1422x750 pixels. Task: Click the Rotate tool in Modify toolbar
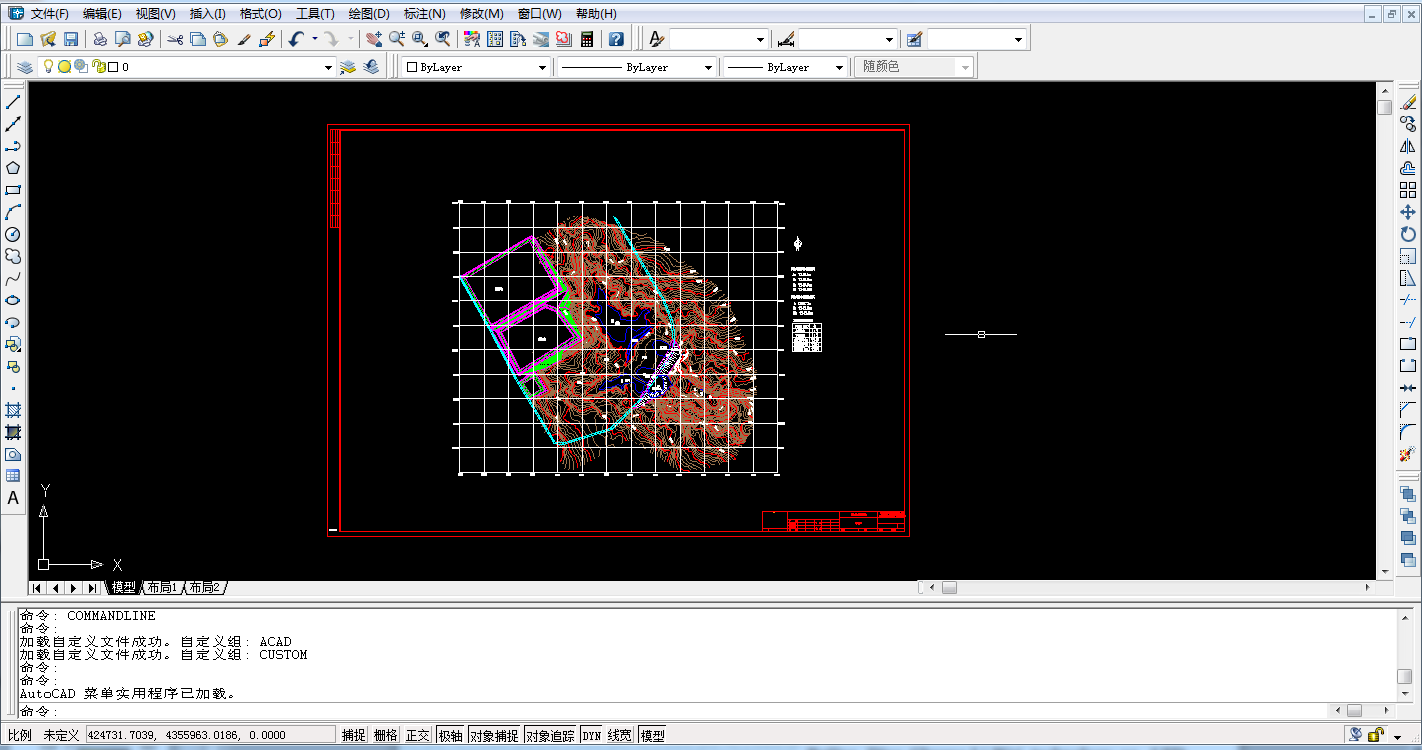[1408, 234]
